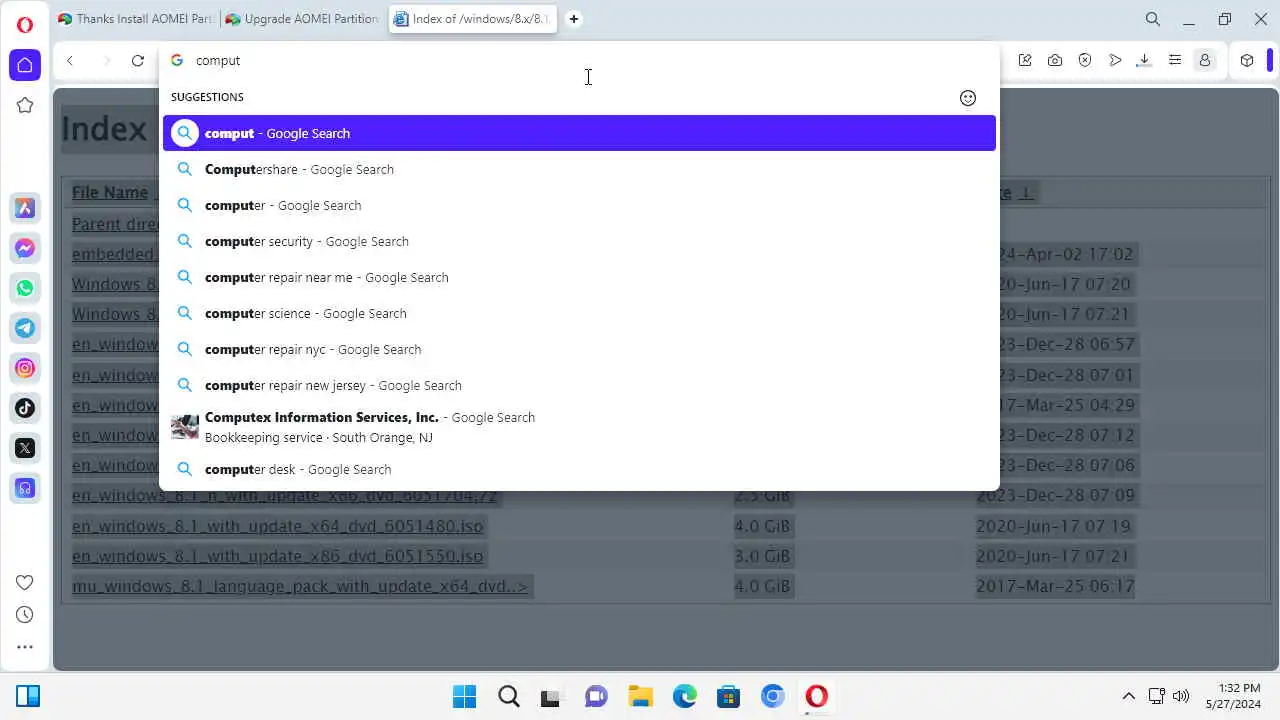1280x720 pixels.
Task: Open Opera icon in taskbar
Action: (817, 696)
